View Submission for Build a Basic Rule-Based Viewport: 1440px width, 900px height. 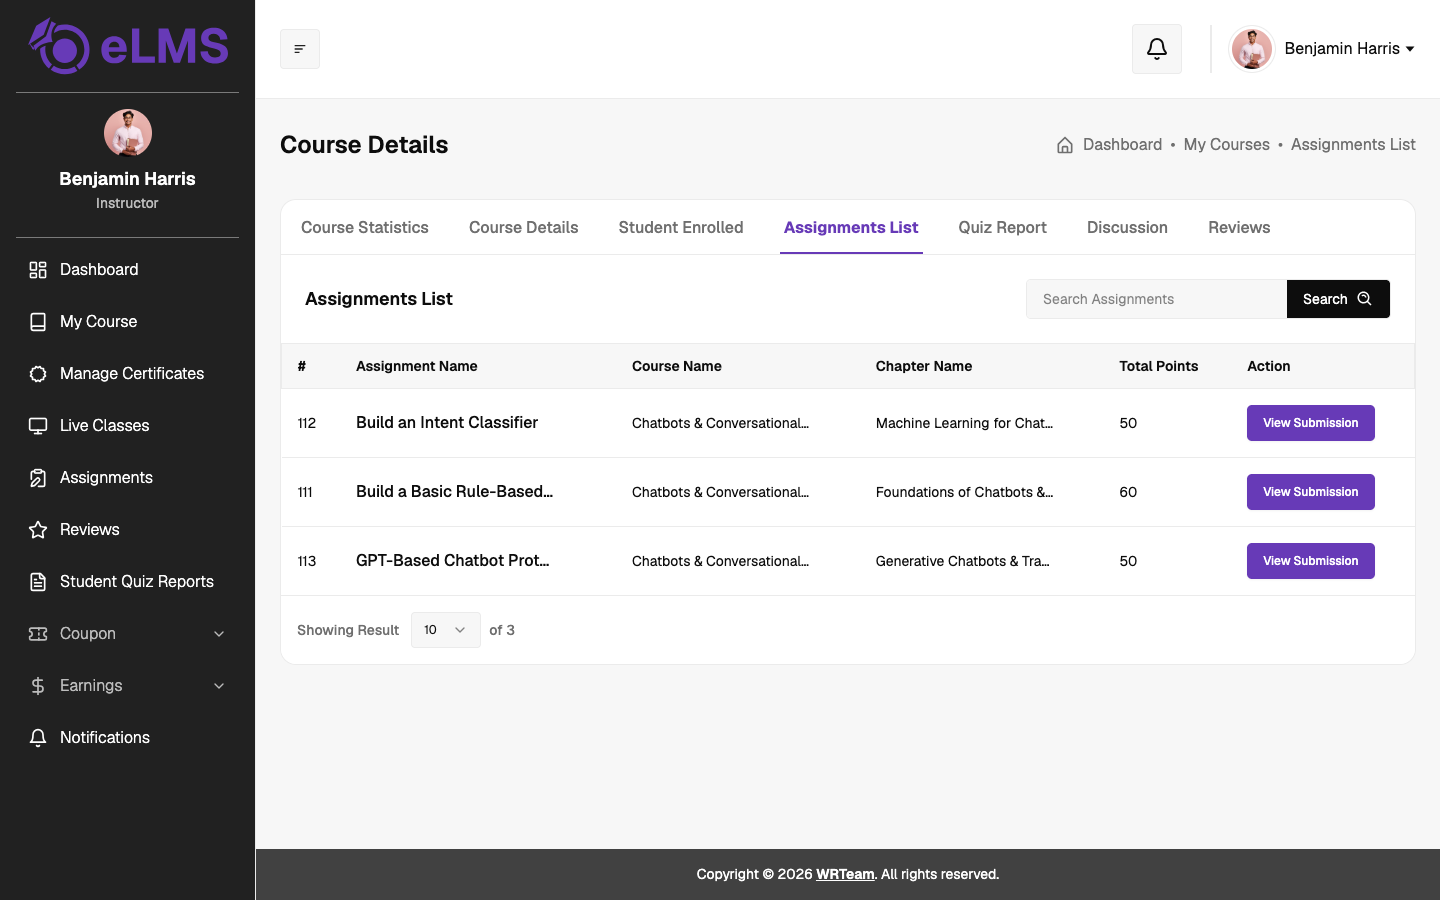1311,492
